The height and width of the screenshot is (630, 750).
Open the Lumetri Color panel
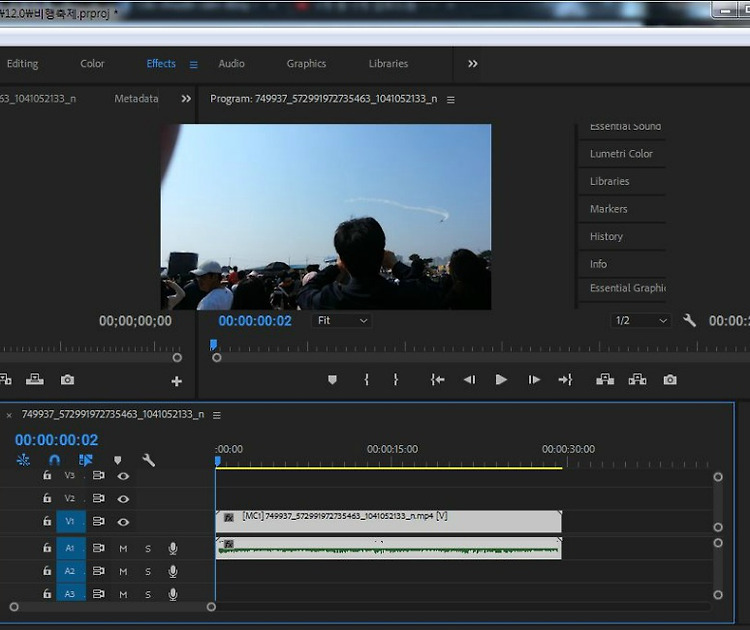pyautogui.click(x=621, y=154)
